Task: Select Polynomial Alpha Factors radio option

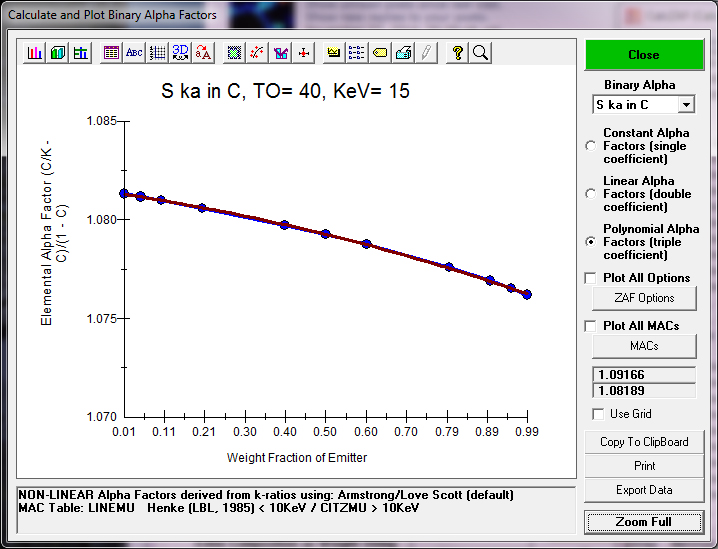Action: click(590, 242)
